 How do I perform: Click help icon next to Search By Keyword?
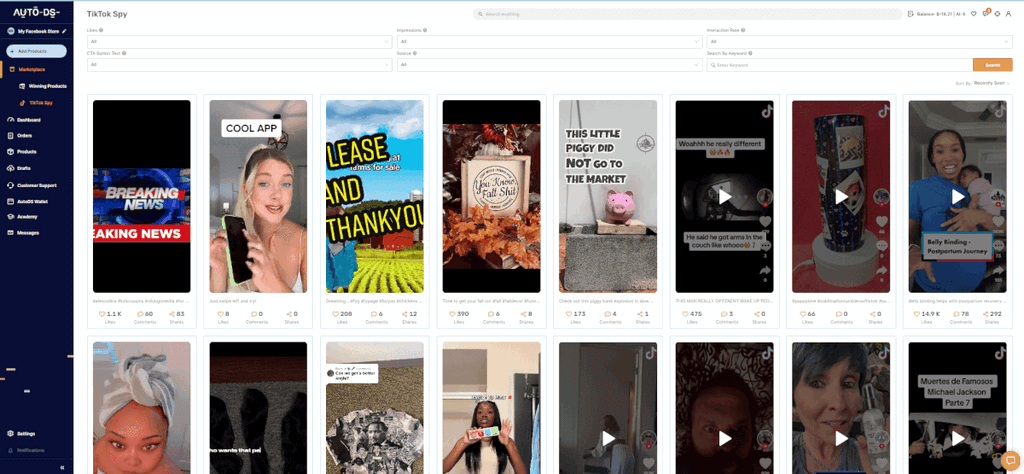point(750,54)
